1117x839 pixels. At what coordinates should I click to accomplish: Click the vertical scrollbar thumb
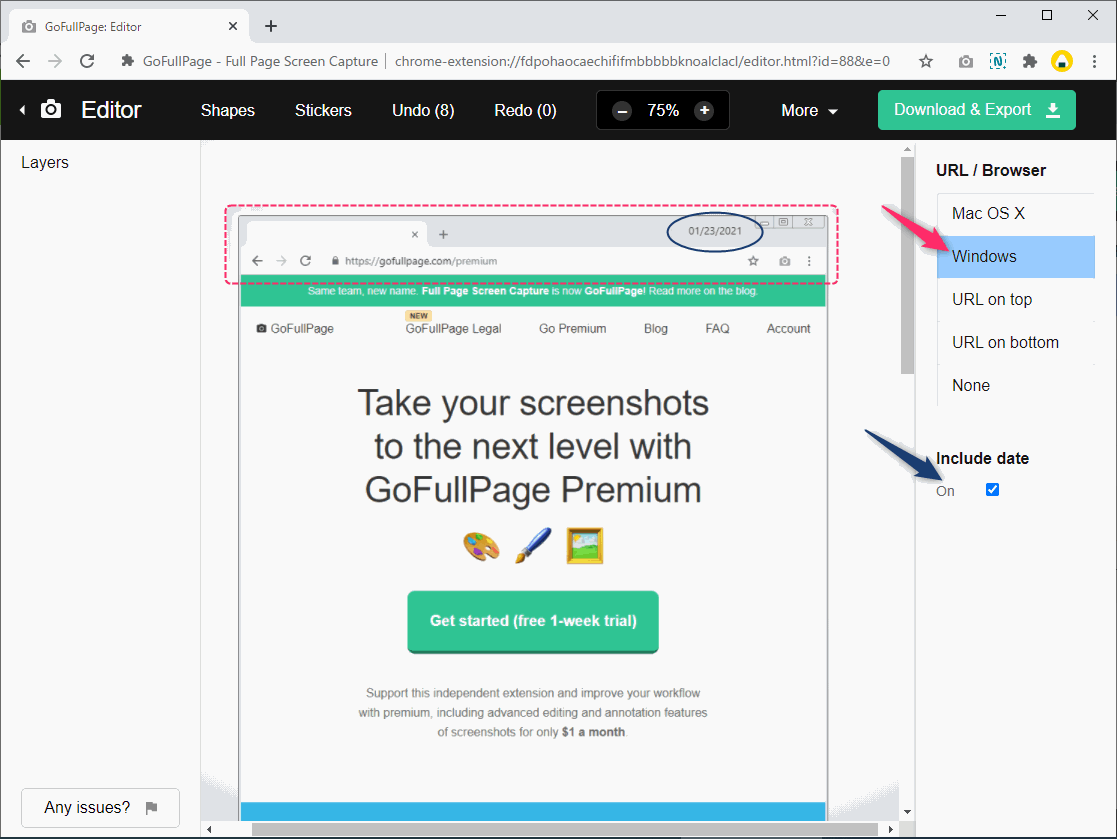907,265
